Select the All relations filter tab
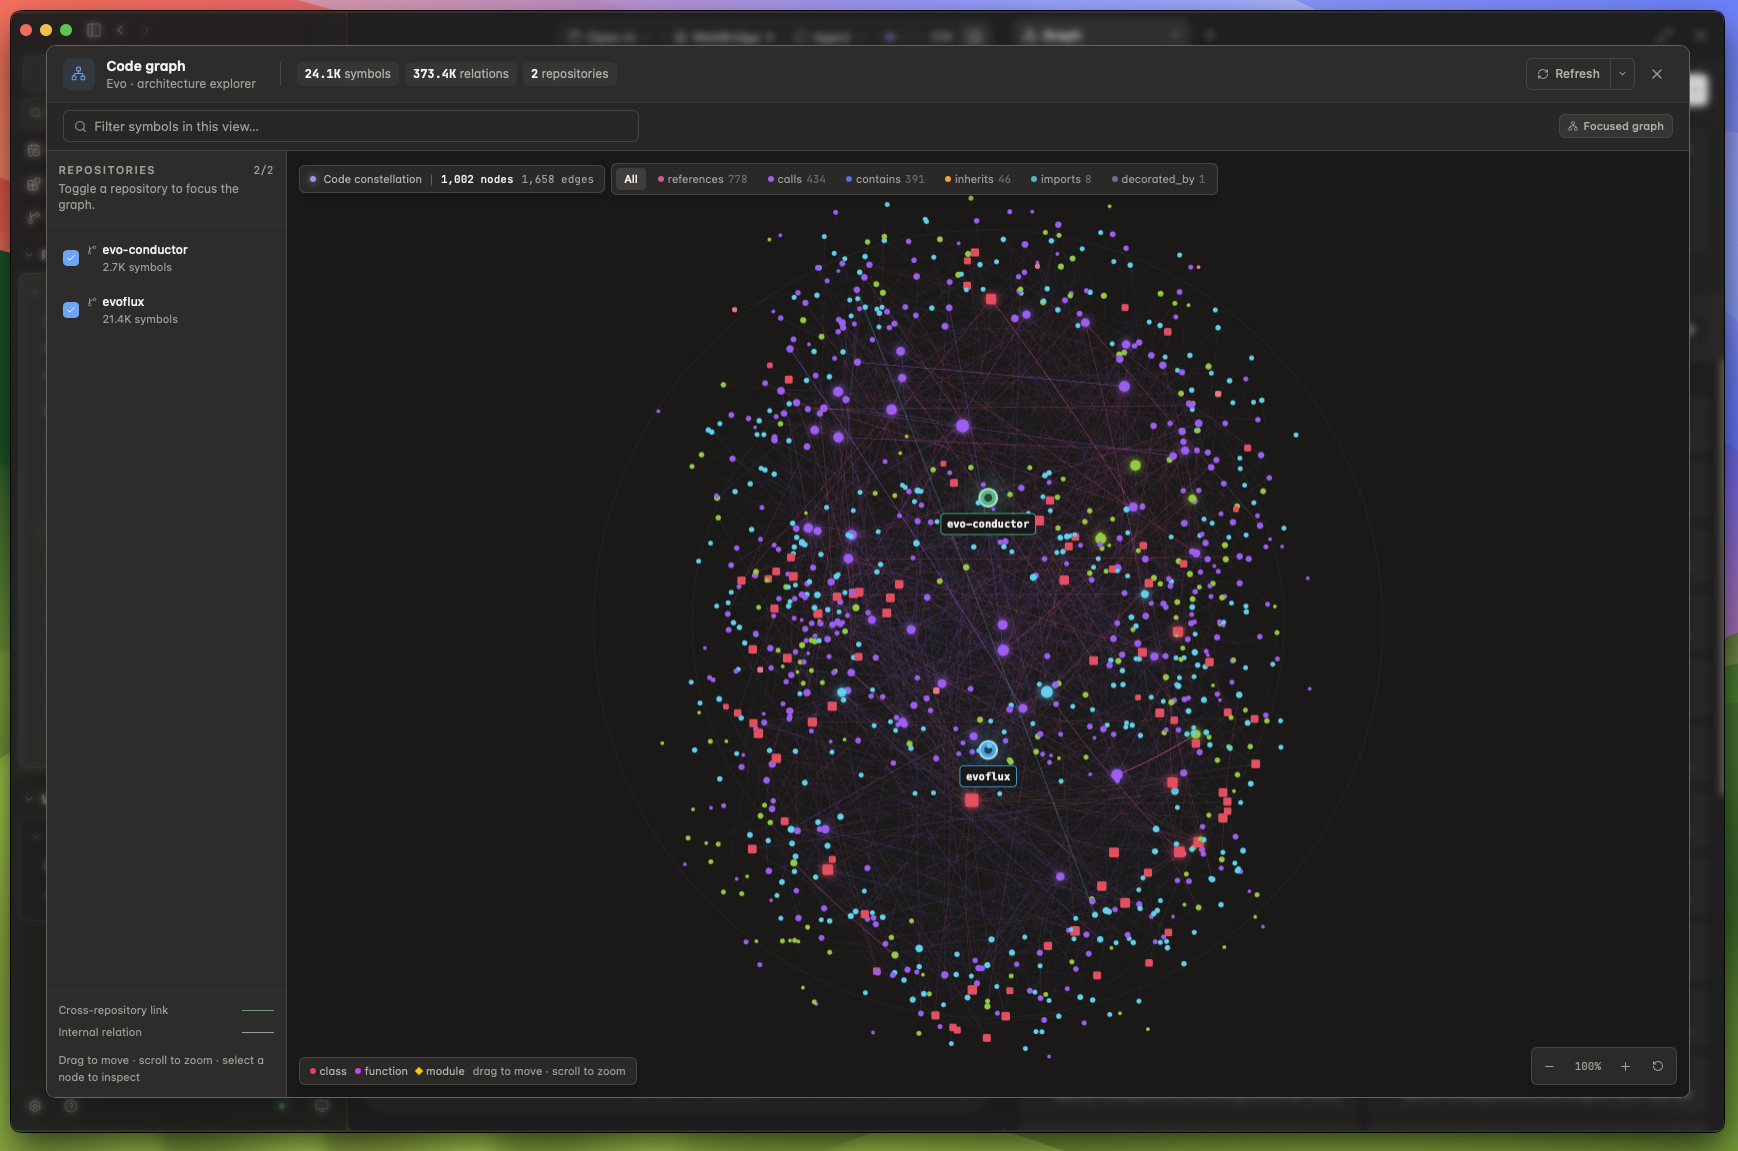Image resolution: width=1738 pixels, height=1151 pixels. click(x=631, y=179)
